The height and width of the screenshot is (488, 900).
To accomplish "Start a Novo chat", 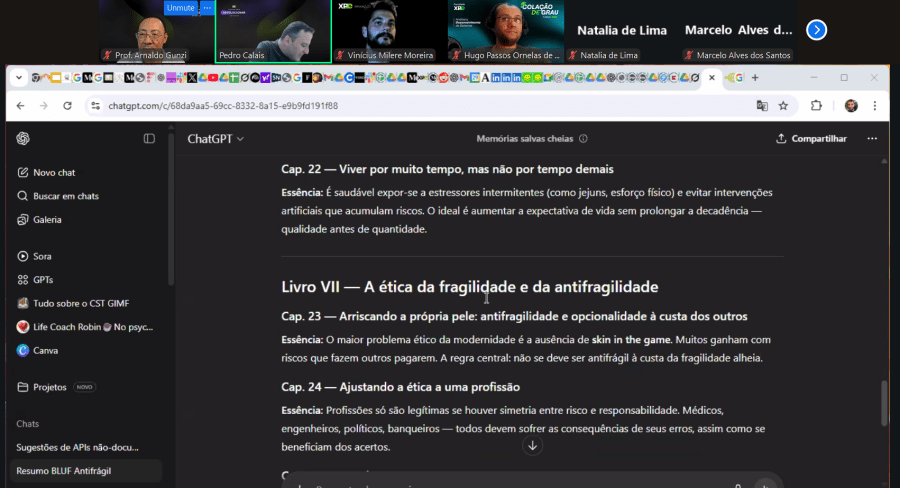I will (54, 172).
